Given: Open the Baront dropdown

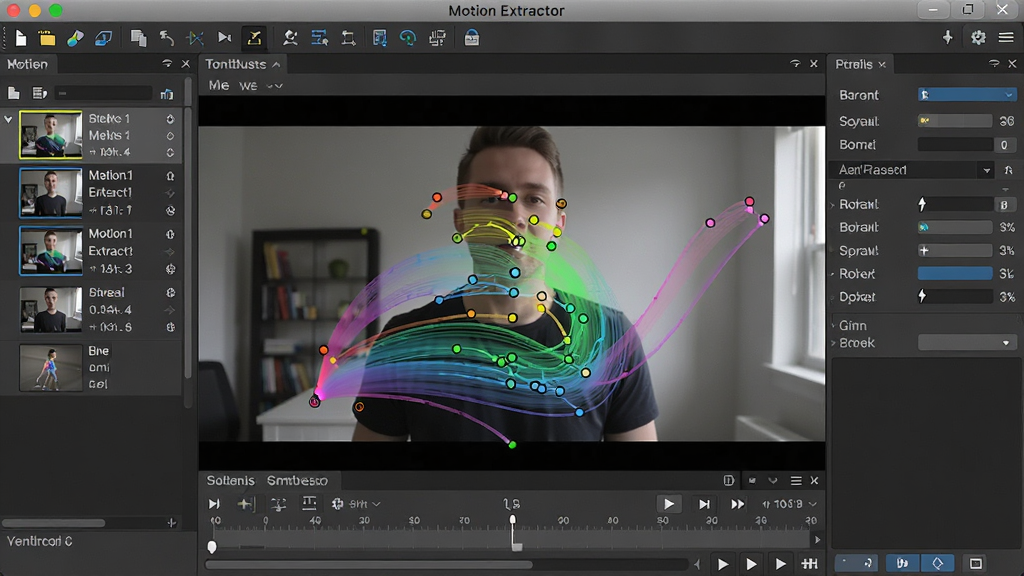Looking at the screenshot, I should click(x=967, y=95).
